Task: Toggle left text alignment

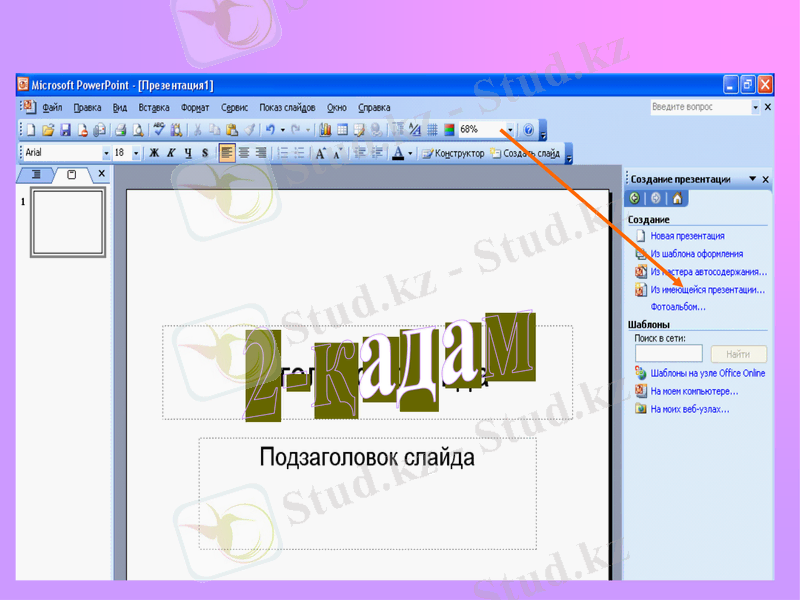Action: pos(227,153)
